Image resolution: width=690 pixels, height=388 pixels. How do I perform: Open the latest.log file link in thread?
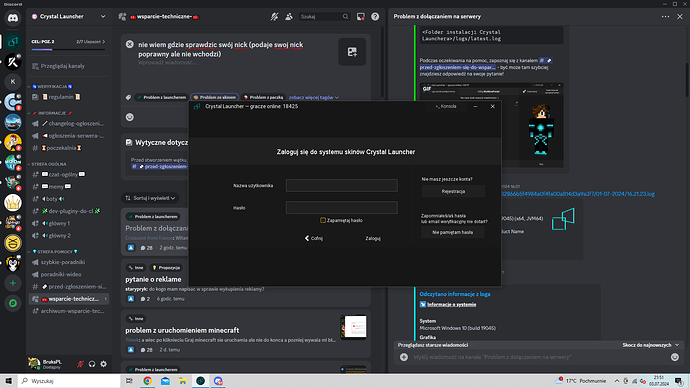tap(578, 194)
